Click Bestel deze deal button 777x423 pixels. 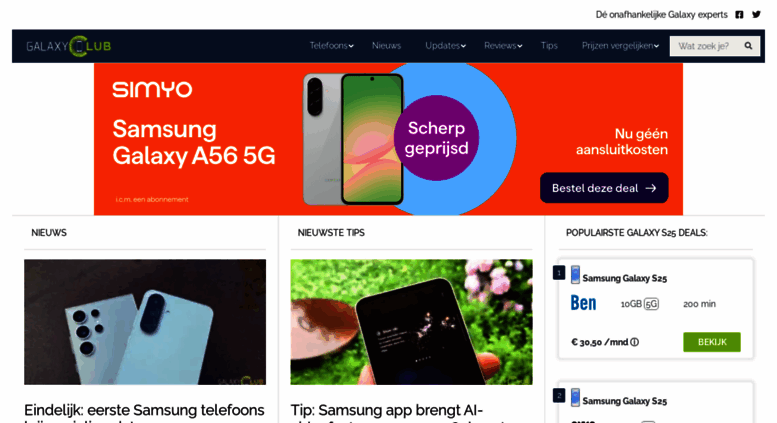tap(604, 188)
